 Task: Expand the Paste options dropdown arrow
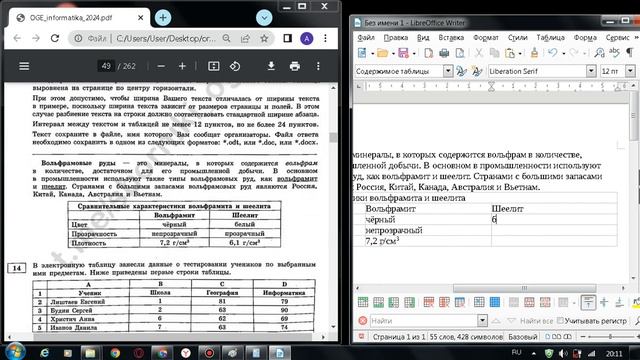tap(520, 53)
